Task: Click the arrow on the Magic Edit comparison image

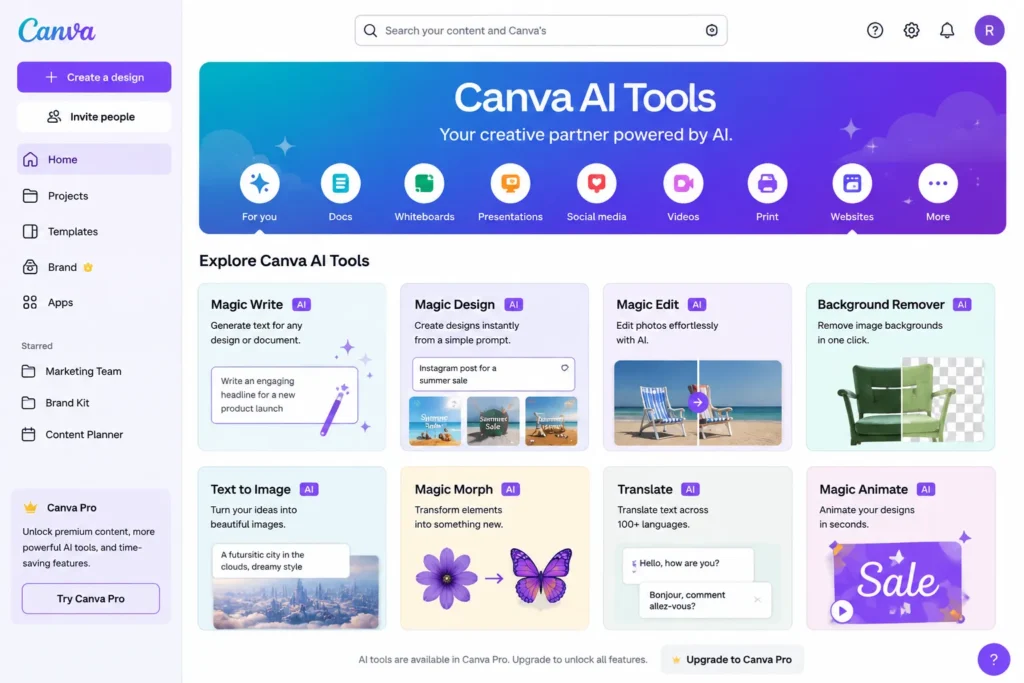Action: 697,402
